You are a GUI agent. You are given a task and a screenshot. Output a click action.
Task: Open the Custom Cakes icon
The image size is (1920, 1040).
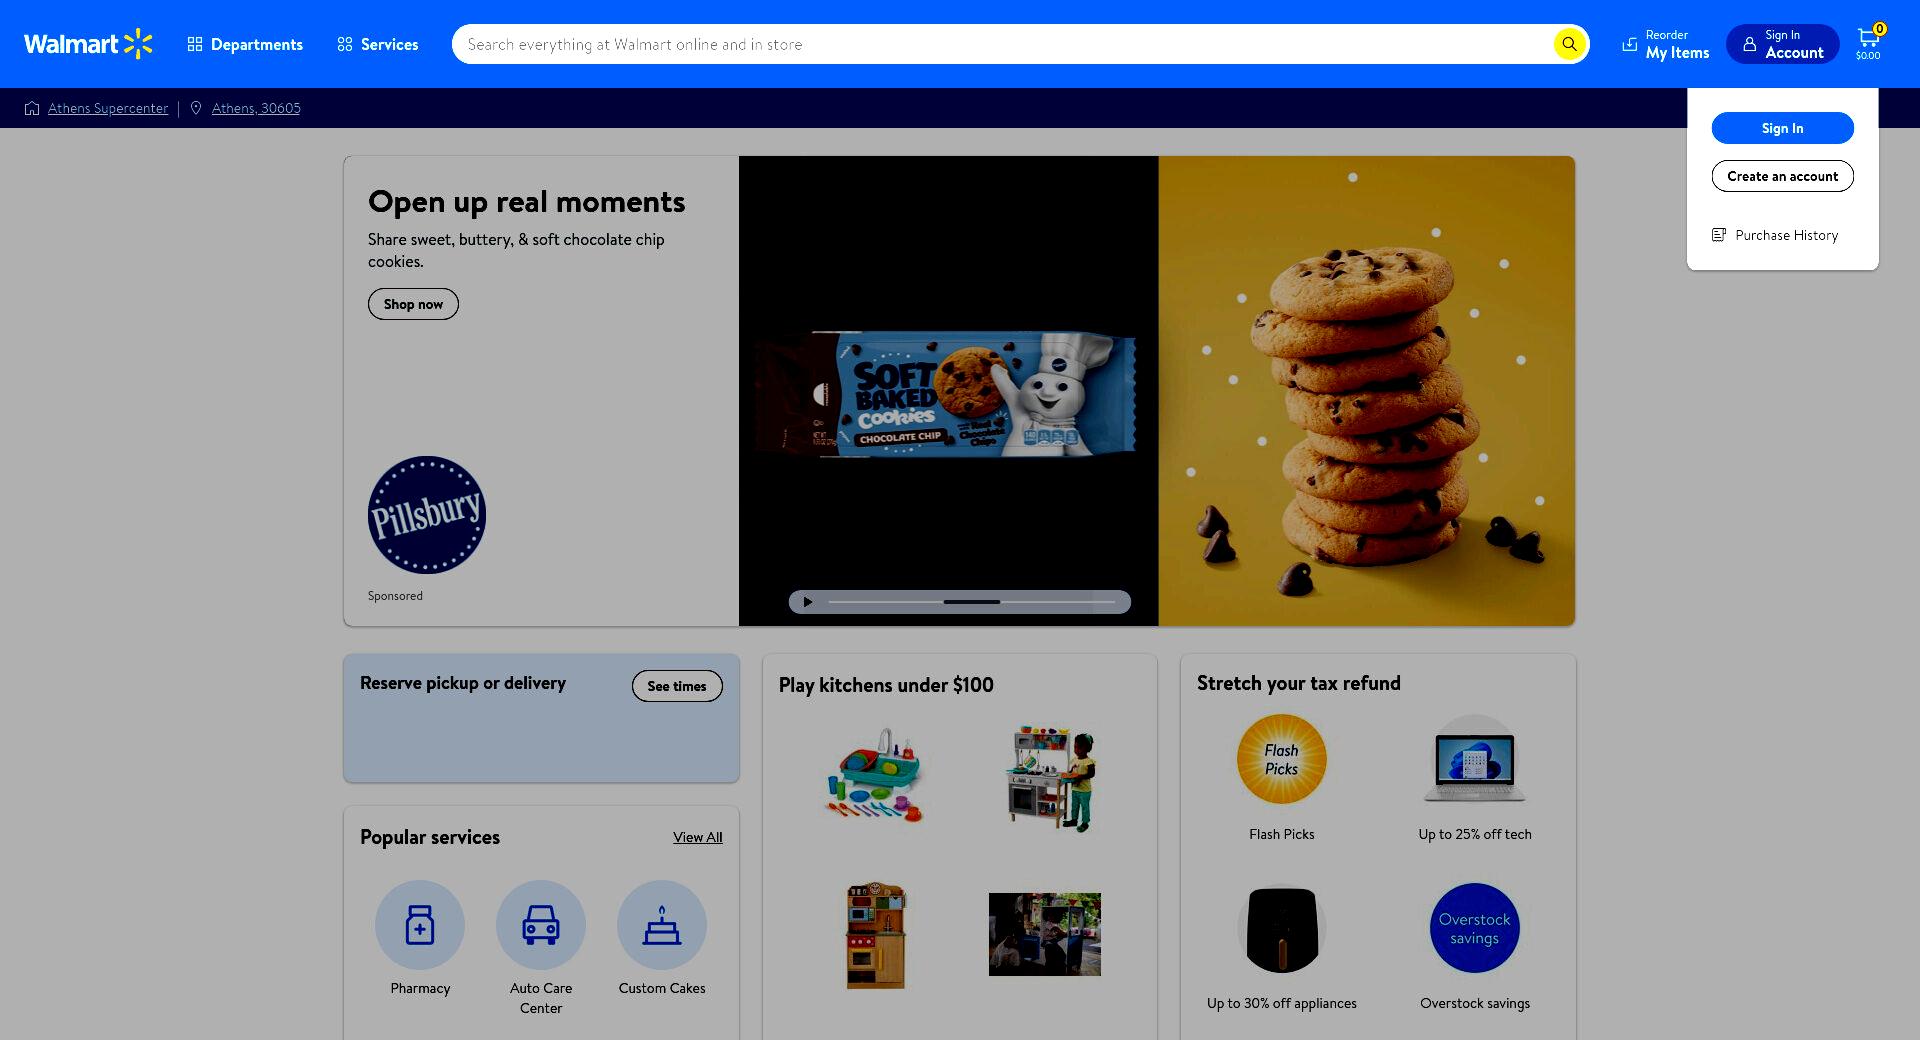pyautogui.click(x=662, y=925)
